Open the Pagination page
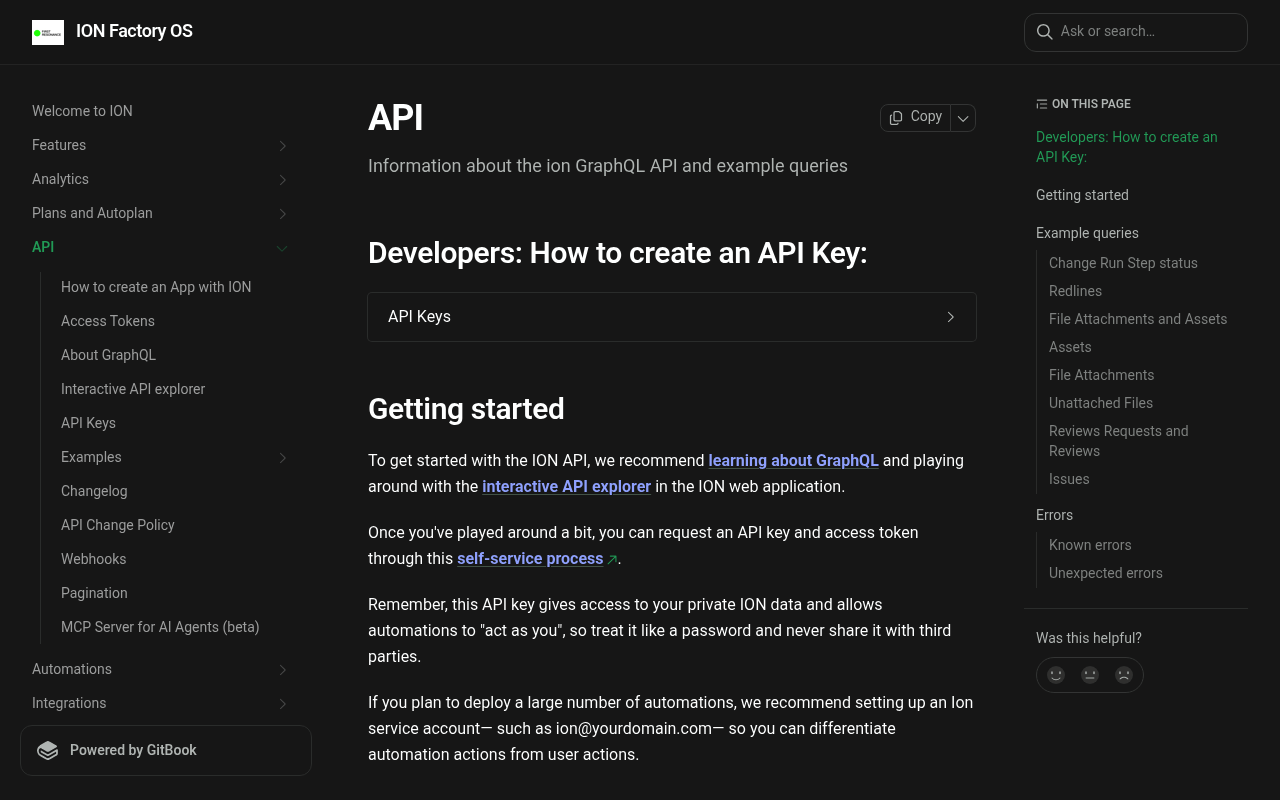Viewport: 1280px width, 800px height. point(94,593)
